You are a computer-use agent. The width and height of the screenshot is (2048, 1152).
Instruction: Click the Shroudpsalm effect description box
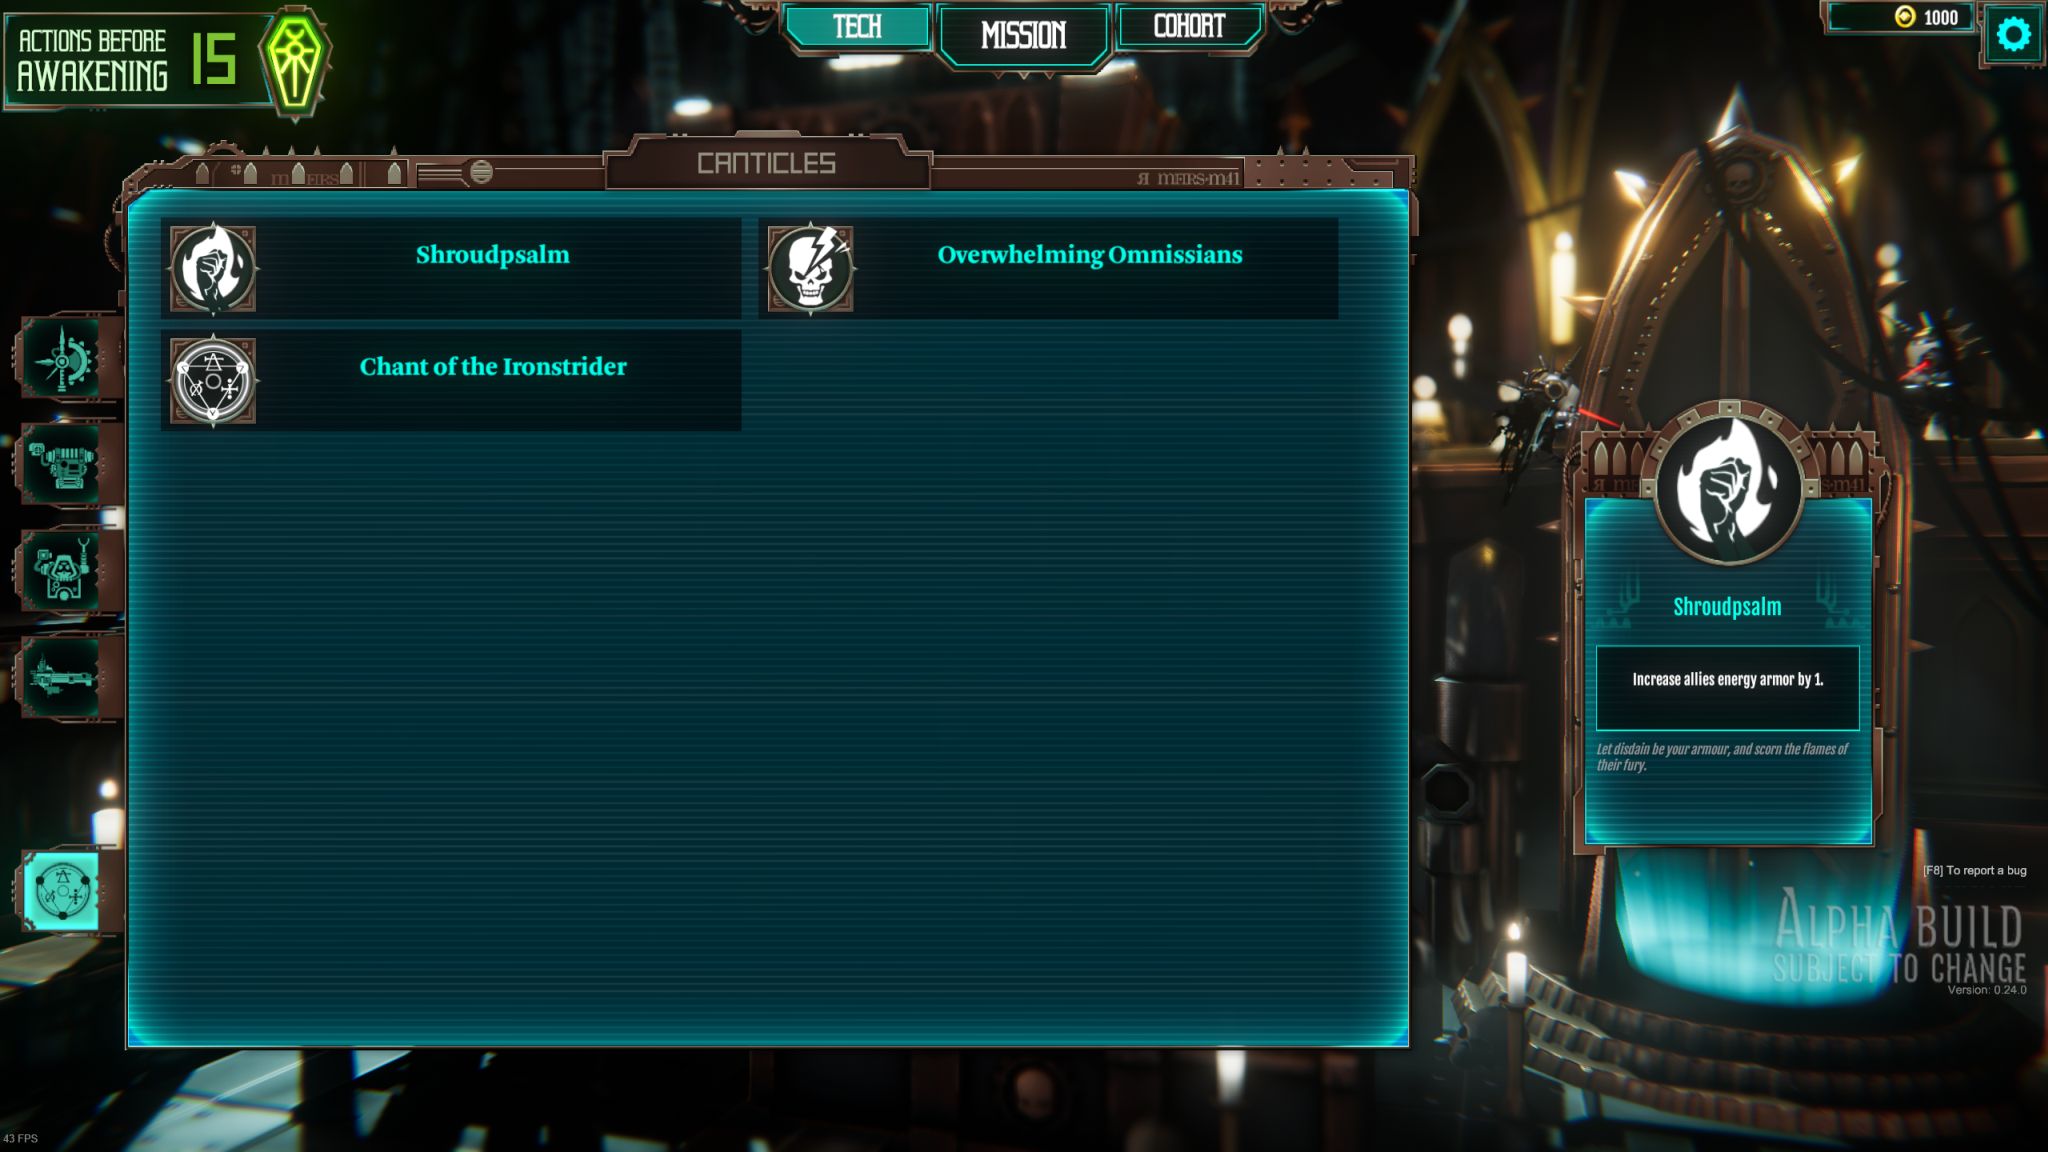(1728, 688)
